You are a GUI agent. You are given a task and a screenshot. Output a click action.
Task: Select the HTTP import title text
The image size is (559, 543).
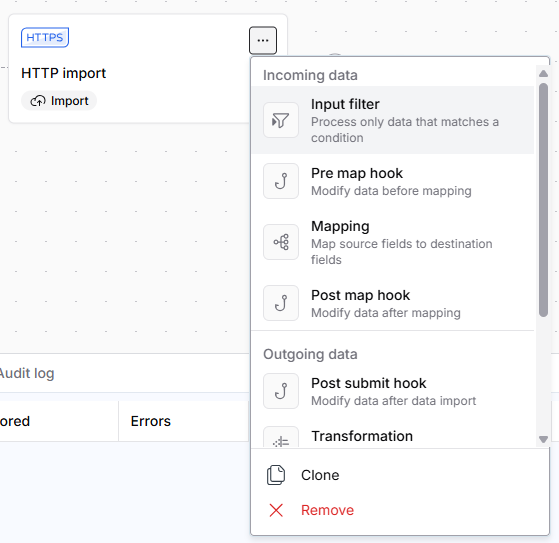(x=63, y=73)
